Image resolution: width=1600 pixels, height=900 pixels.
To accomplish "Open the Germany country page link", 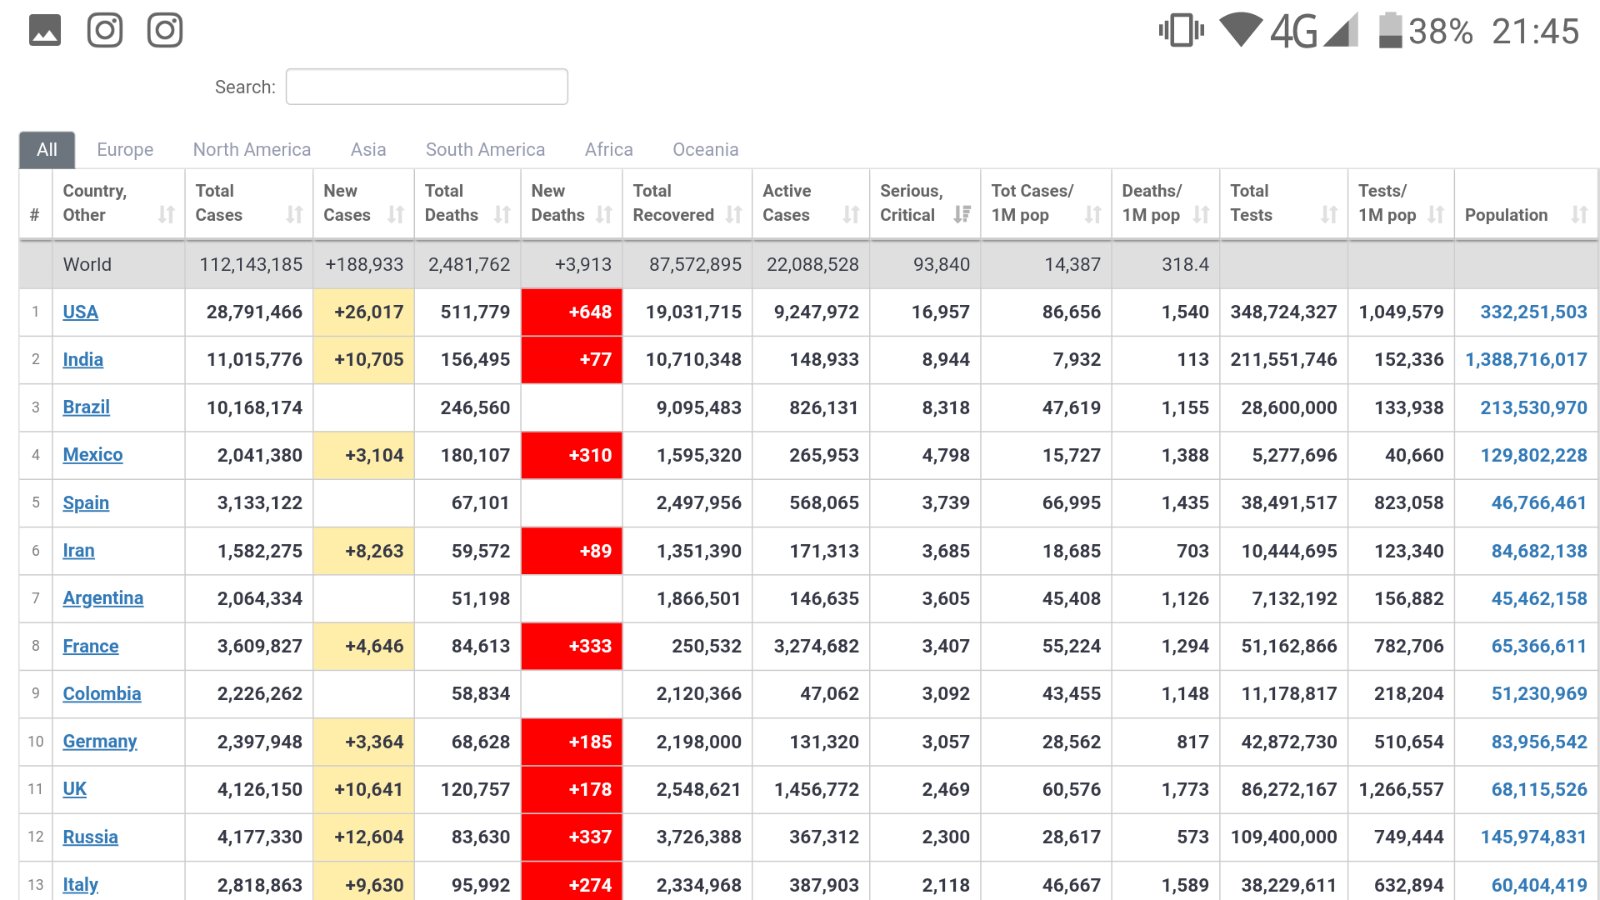I will [x=100, y=742].
